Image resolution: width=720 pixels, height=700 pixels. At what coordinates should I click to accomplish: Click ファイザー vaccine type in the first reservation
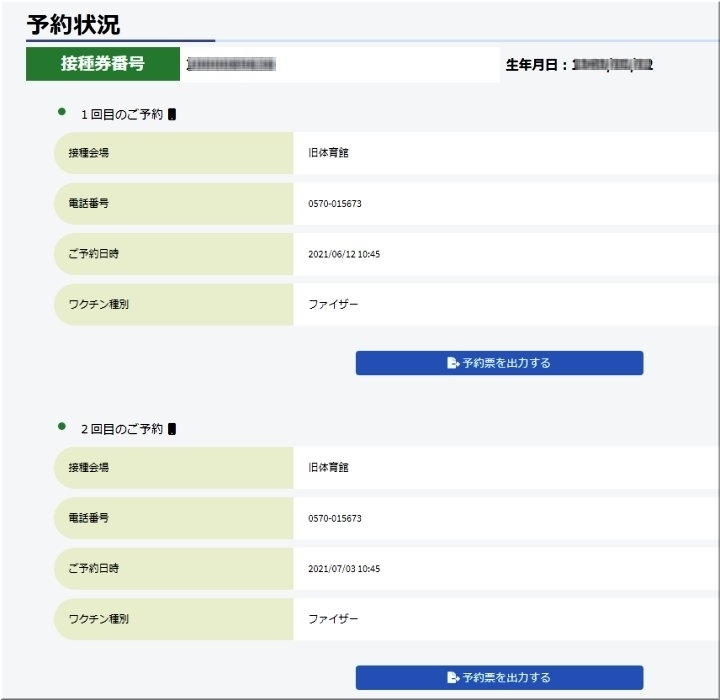(x=333, y=304)
